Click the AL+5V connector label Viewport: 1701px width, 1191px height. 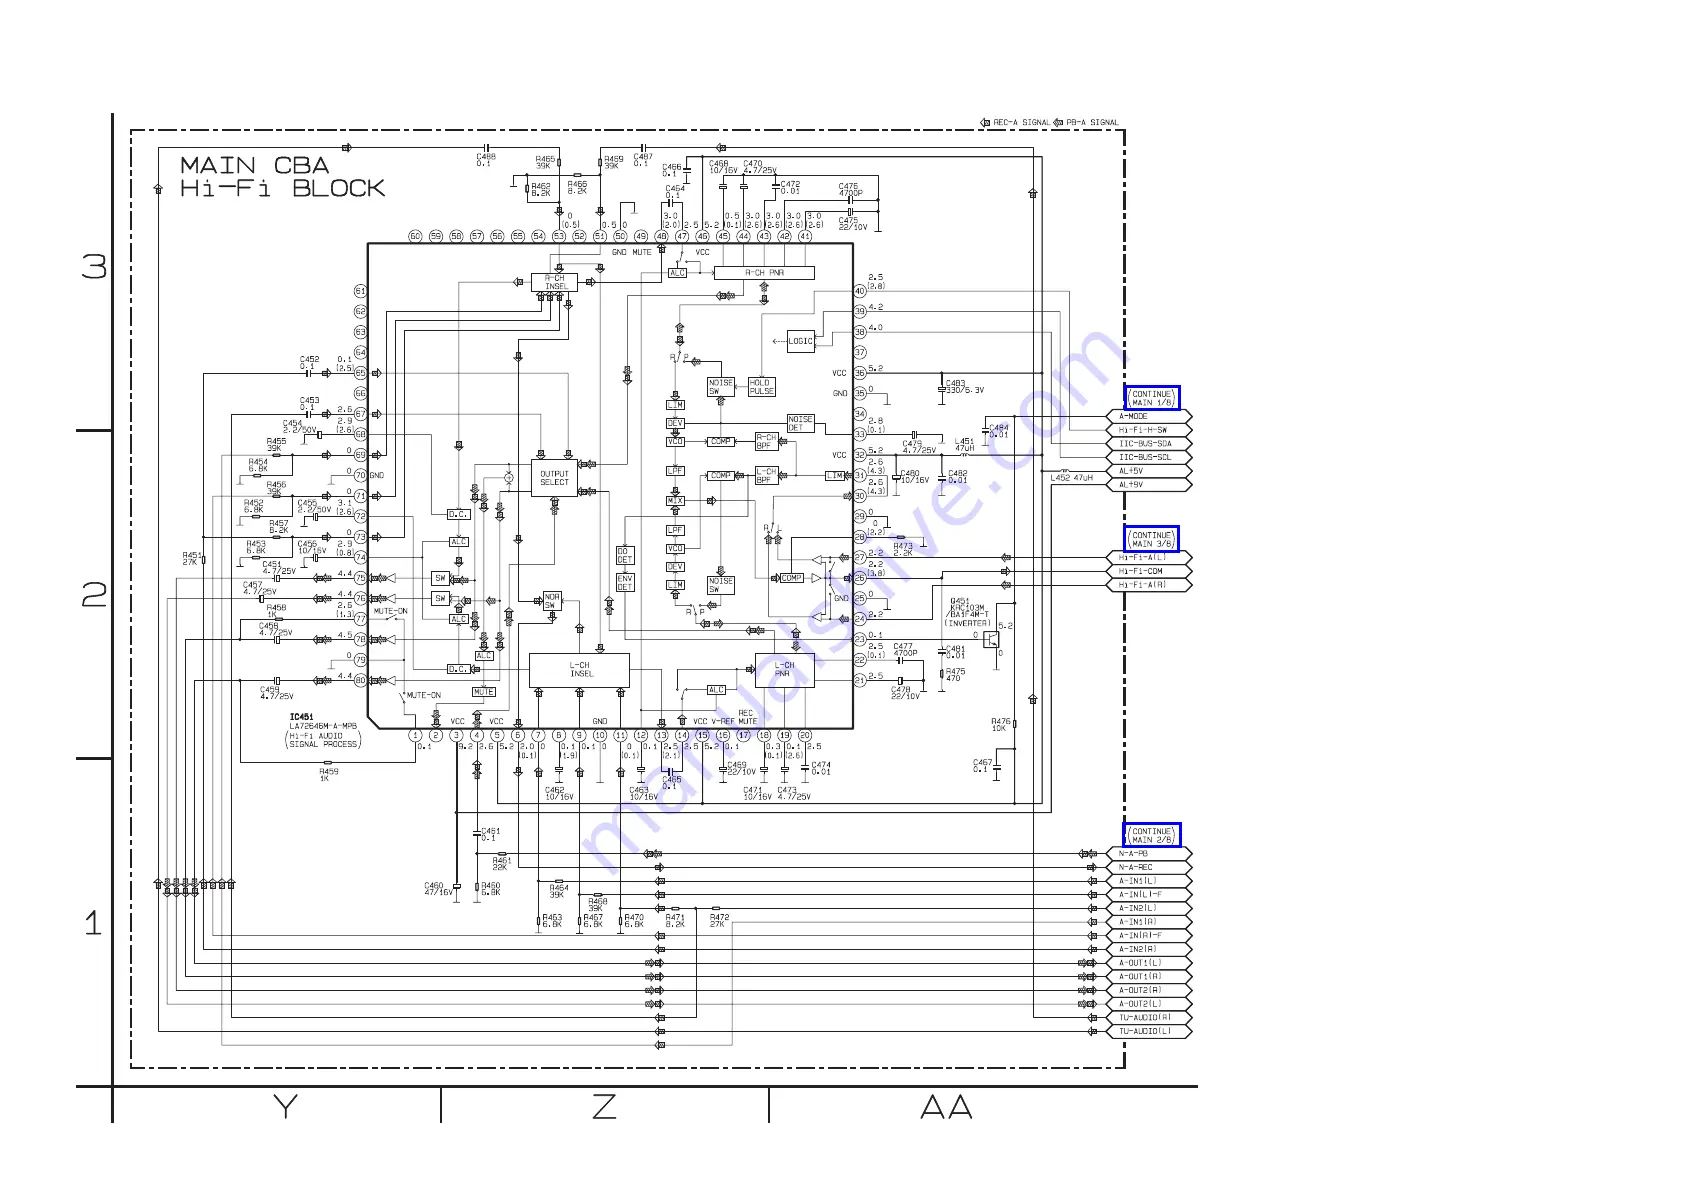click(x=1149, y=471)
